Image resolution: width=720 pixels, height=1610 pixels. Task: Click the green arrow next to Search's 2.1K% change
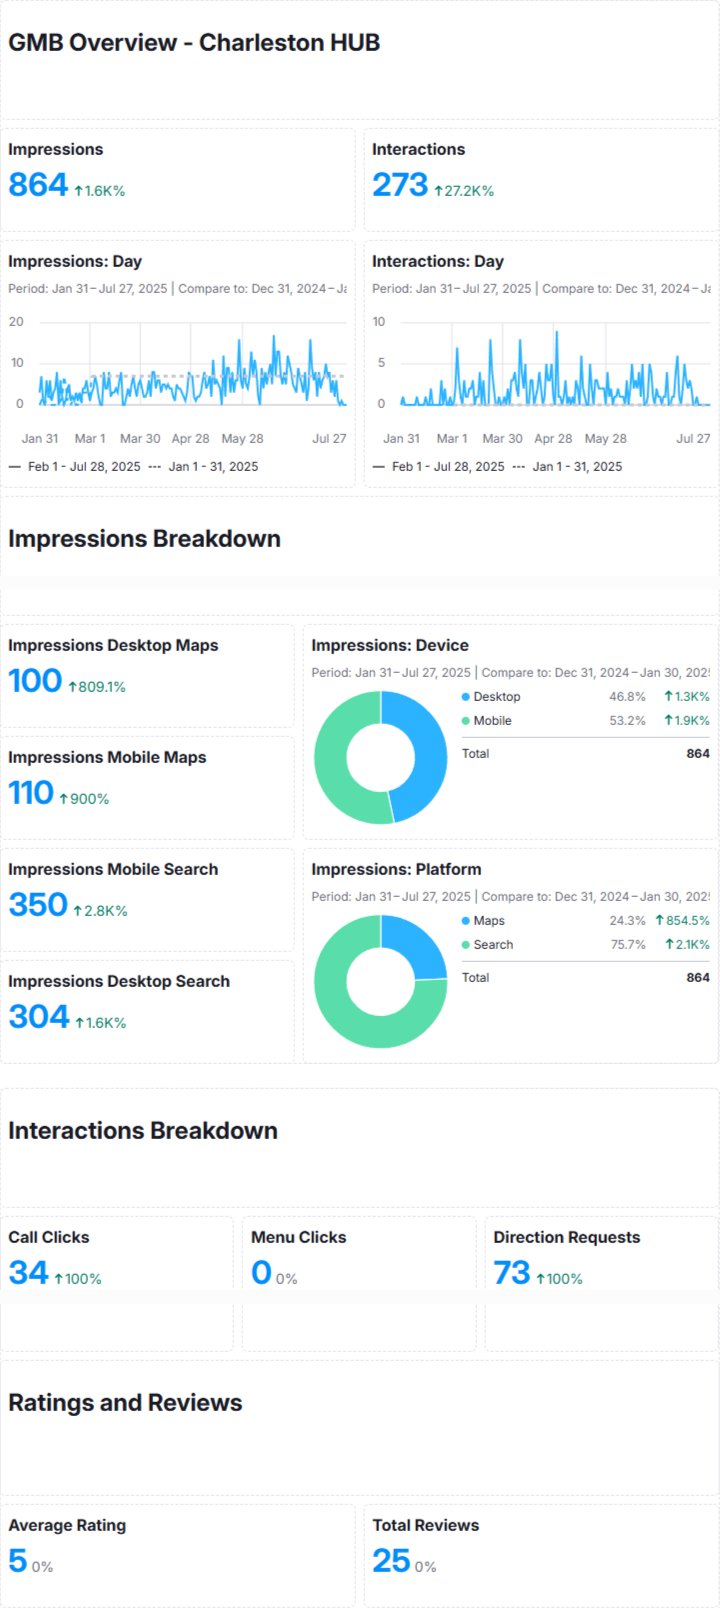click(668, 945)
